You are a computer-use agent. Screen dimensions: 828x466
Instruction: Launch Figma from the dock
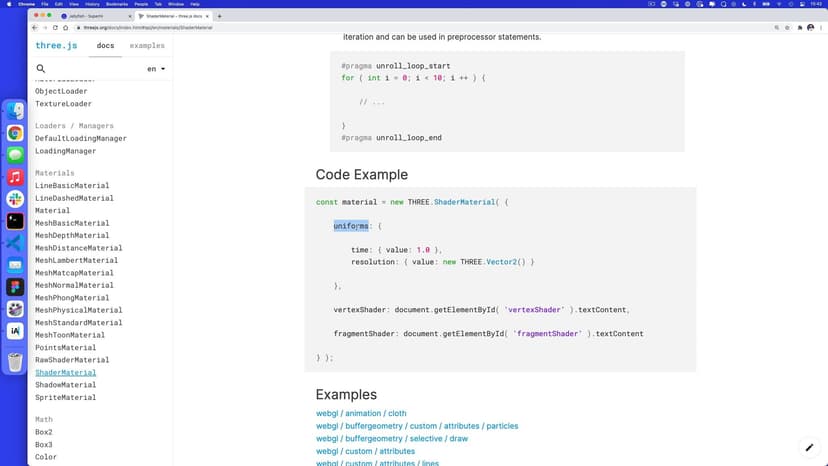(15, 286)
